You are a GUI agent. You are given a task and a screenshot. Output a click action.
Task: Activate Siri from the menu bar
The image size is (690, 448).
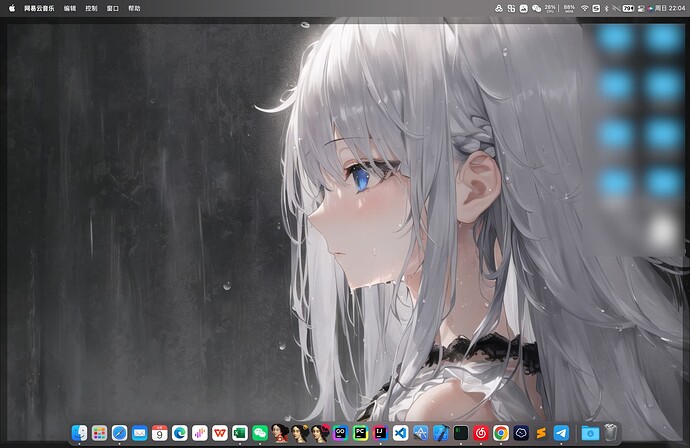(651, 8)
